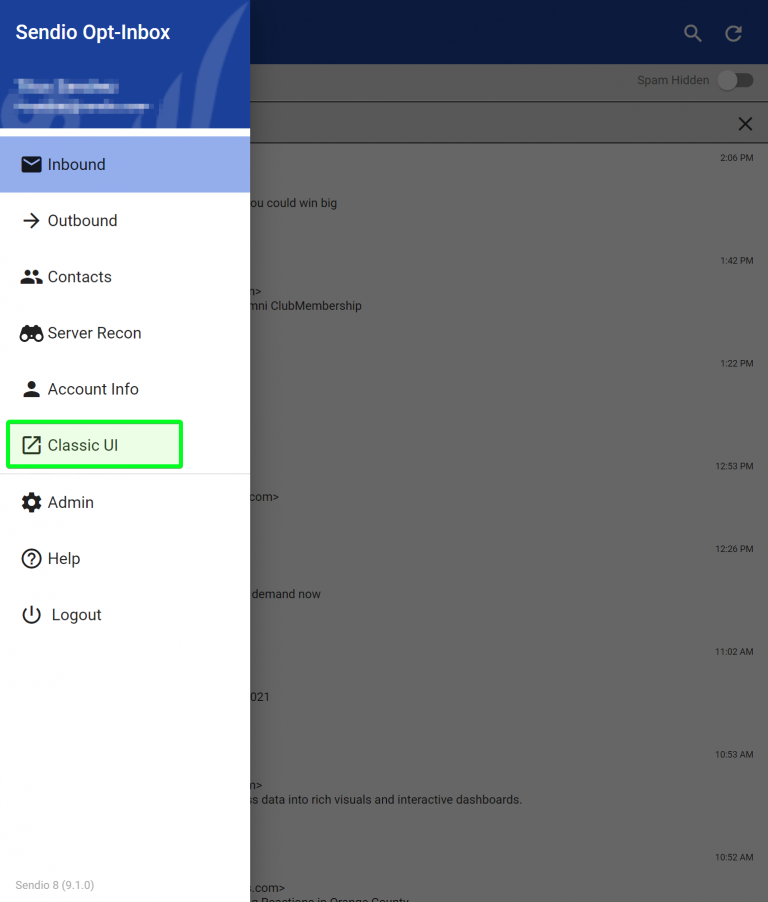
Task: Click the Logout power icon
Action: click(x=31, y=615)
